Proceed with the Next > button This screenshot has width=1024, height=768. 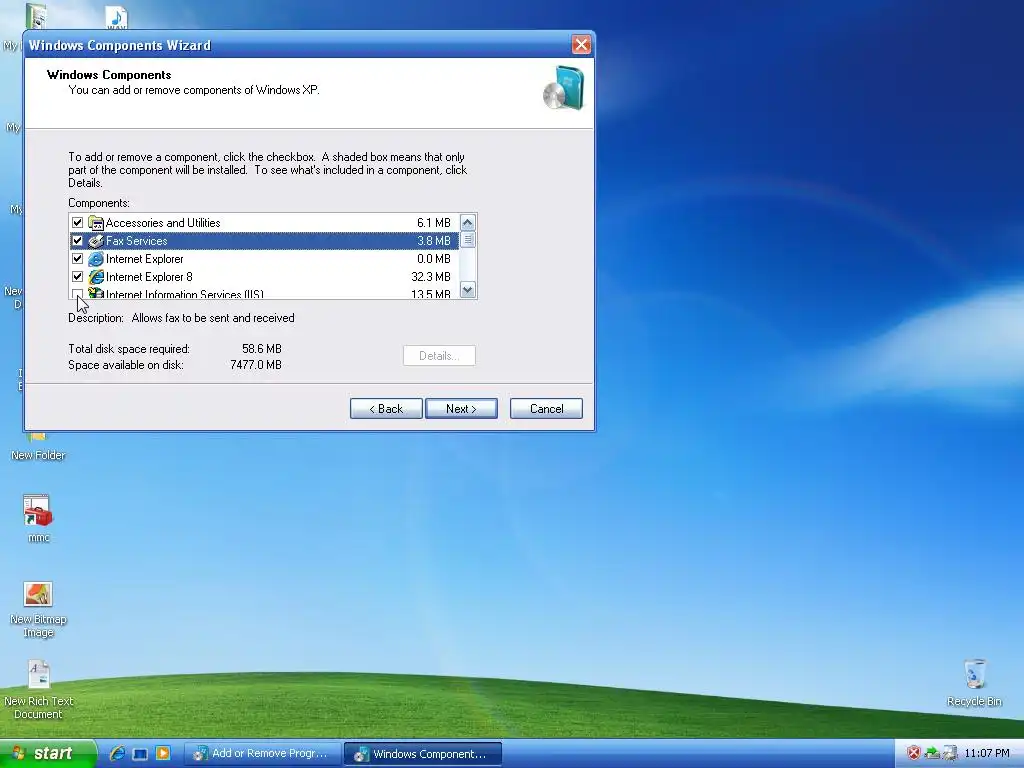coord(461,409)
